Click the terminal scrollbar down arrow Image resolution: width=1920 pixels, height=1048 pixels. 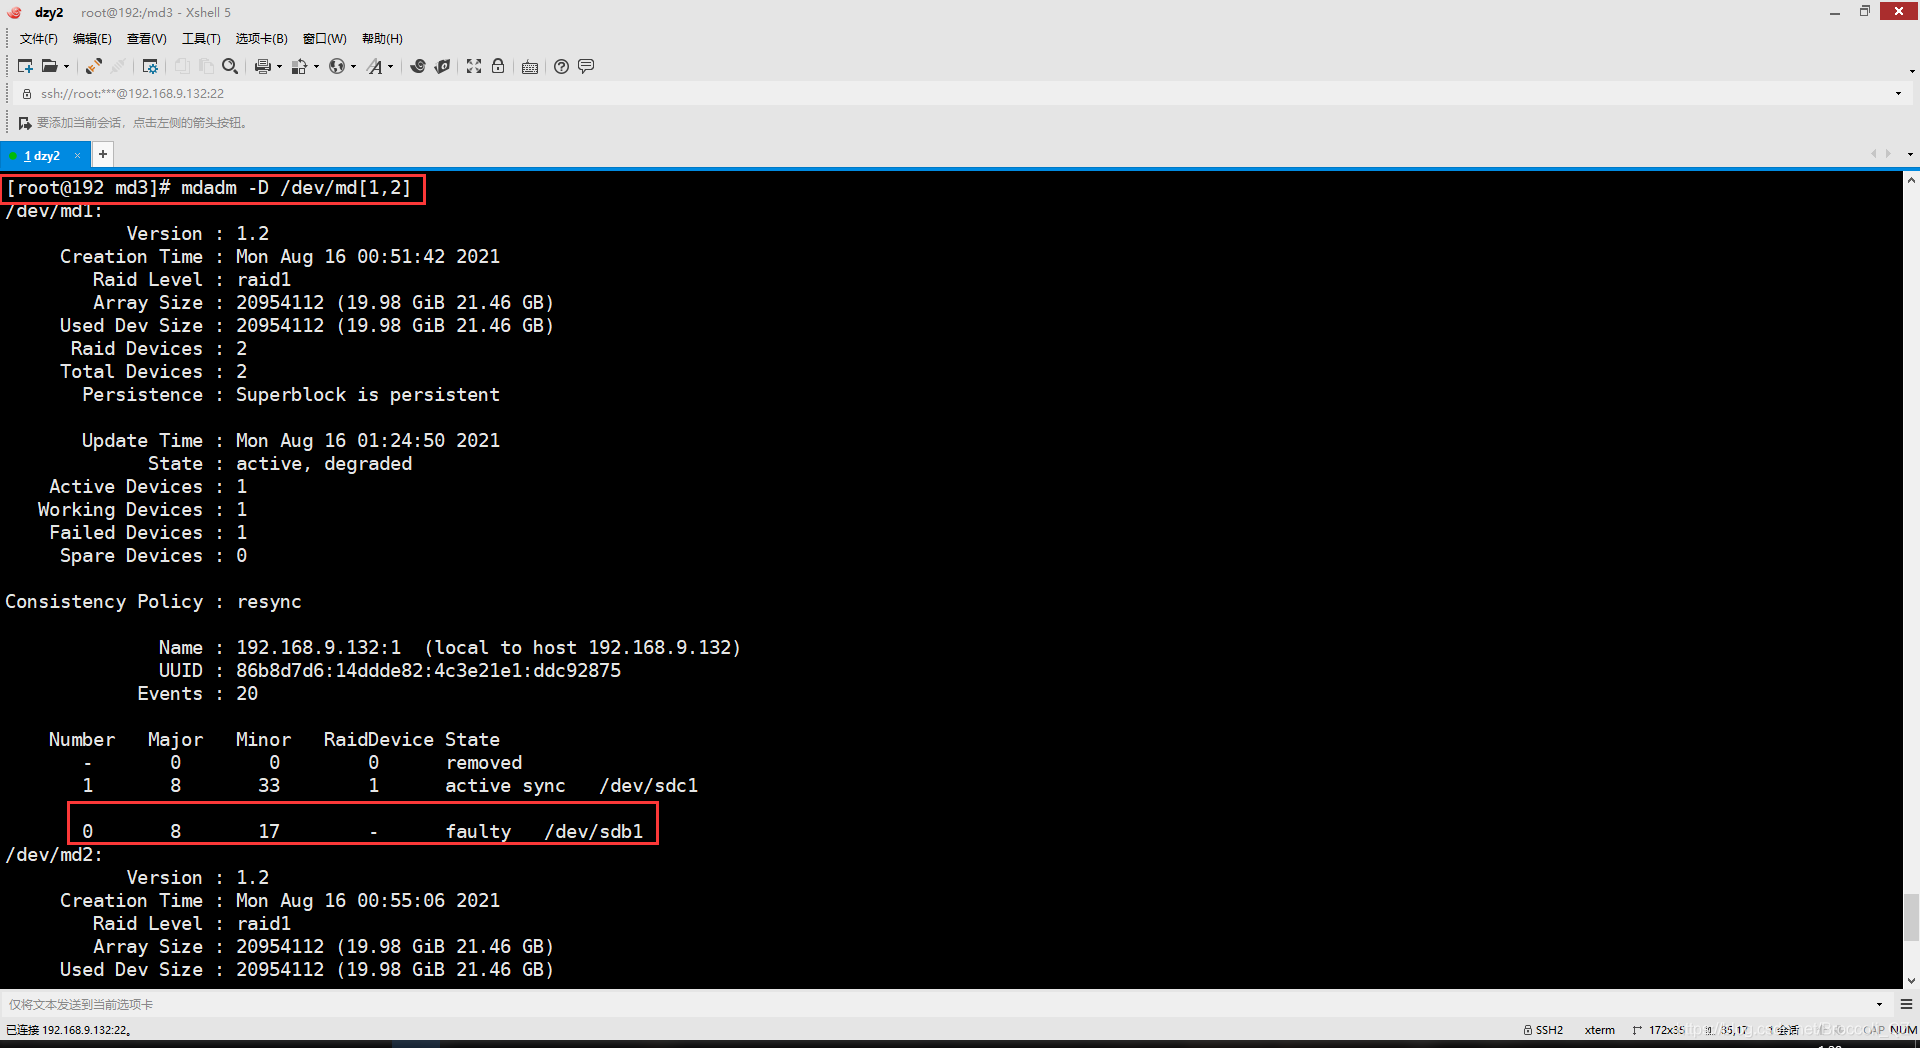(1911, 981)
